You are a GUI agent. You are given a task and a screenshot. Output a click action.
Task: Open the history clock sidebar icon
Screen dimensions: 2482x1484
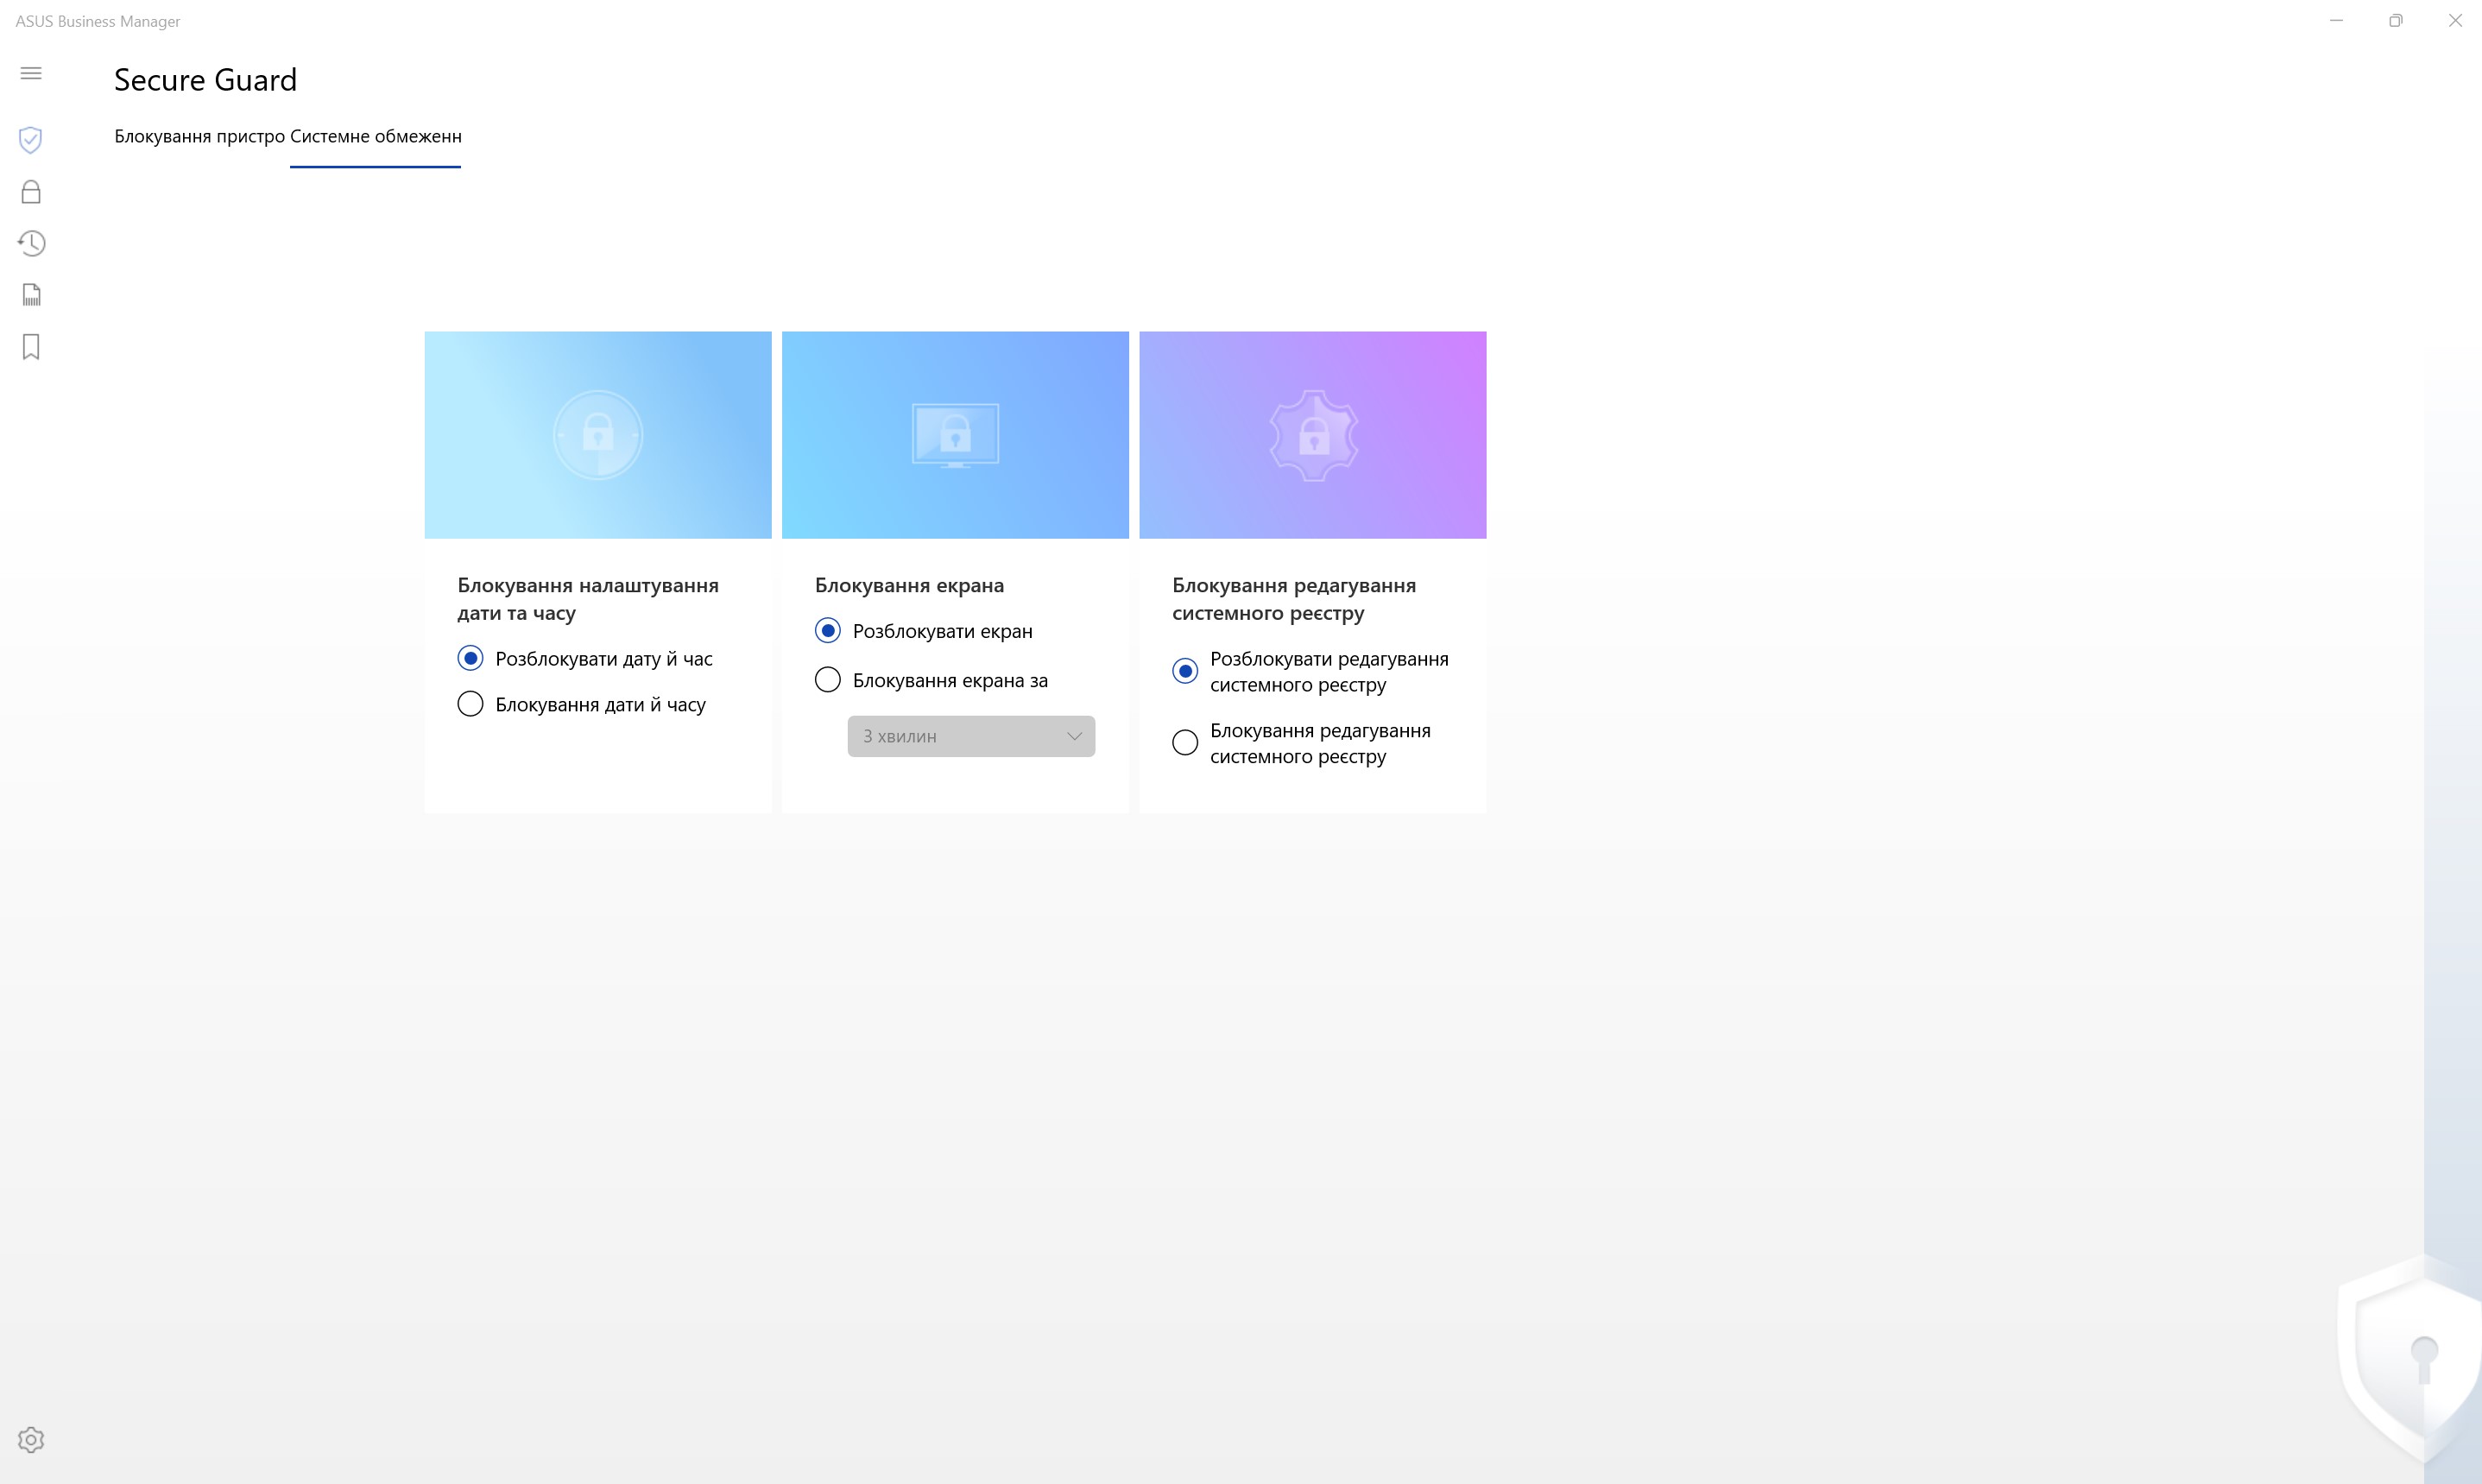(x=31, y=243)
